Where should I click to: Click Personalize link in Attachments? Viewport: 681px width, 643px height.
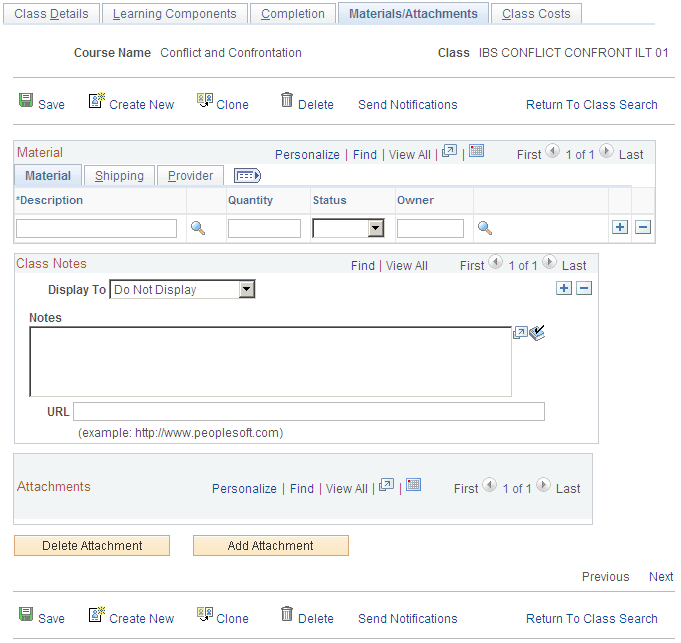click(x=245, y=488)
